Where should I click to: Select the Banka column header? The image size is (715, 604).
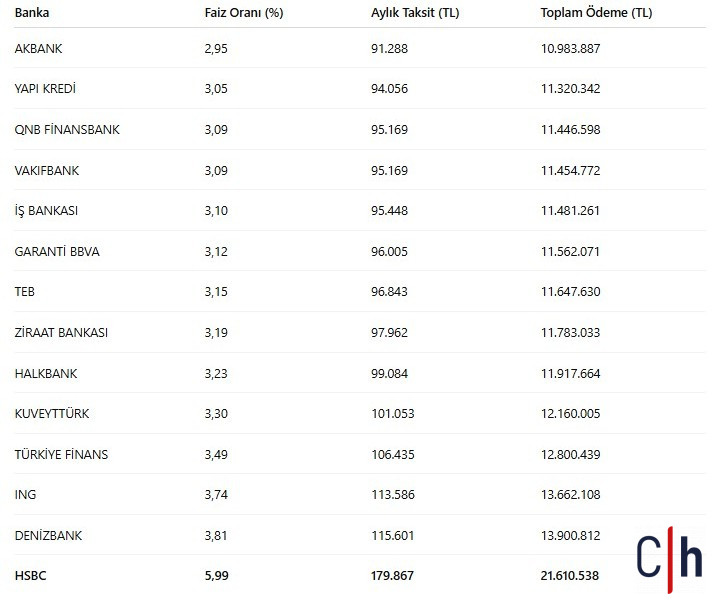point(32,13)
